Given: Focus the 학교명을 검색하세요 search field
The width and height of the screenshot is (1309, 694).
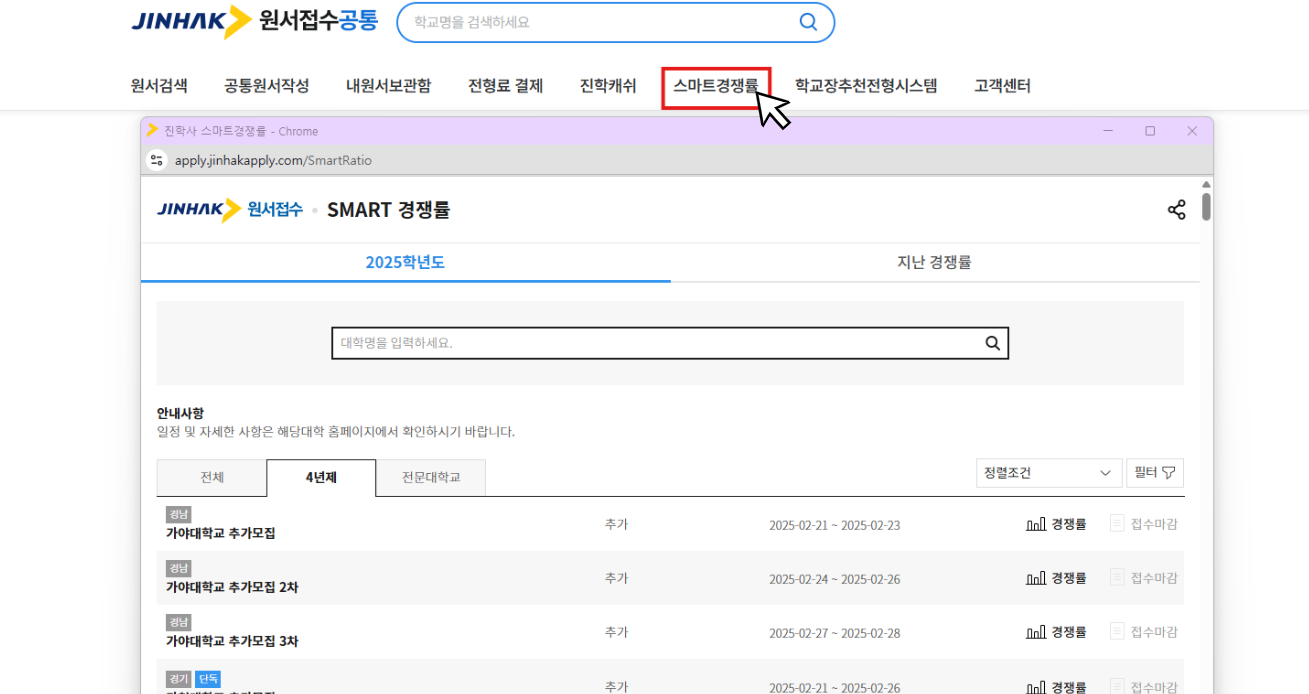Looking at the screenshot, I should [x=615, y=22].
